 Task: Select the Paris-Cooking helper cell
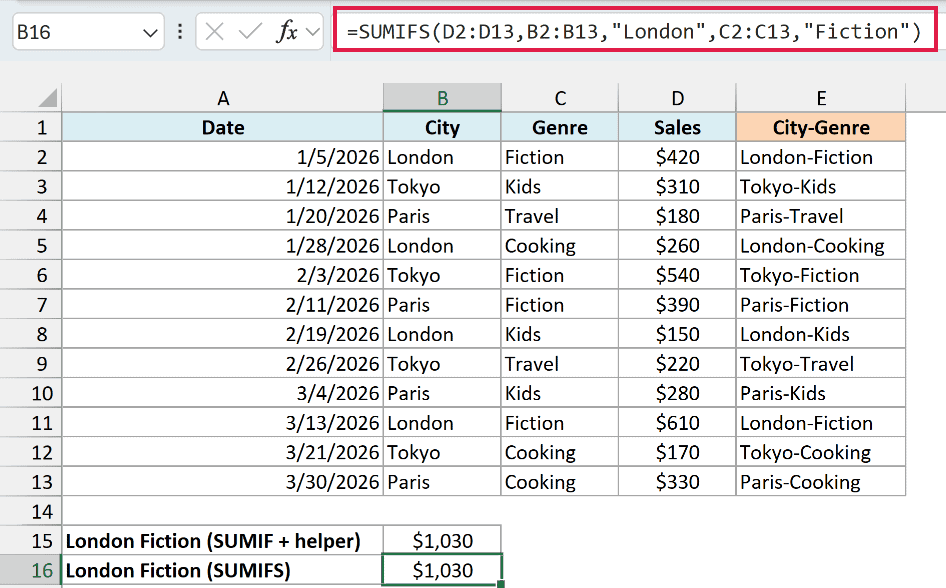click(821, 482)
